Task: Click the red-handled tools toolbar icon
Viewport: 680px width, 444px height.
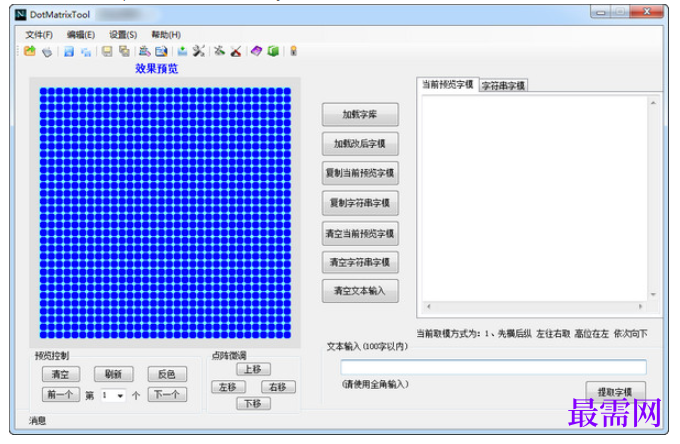Action: (235, 52)
